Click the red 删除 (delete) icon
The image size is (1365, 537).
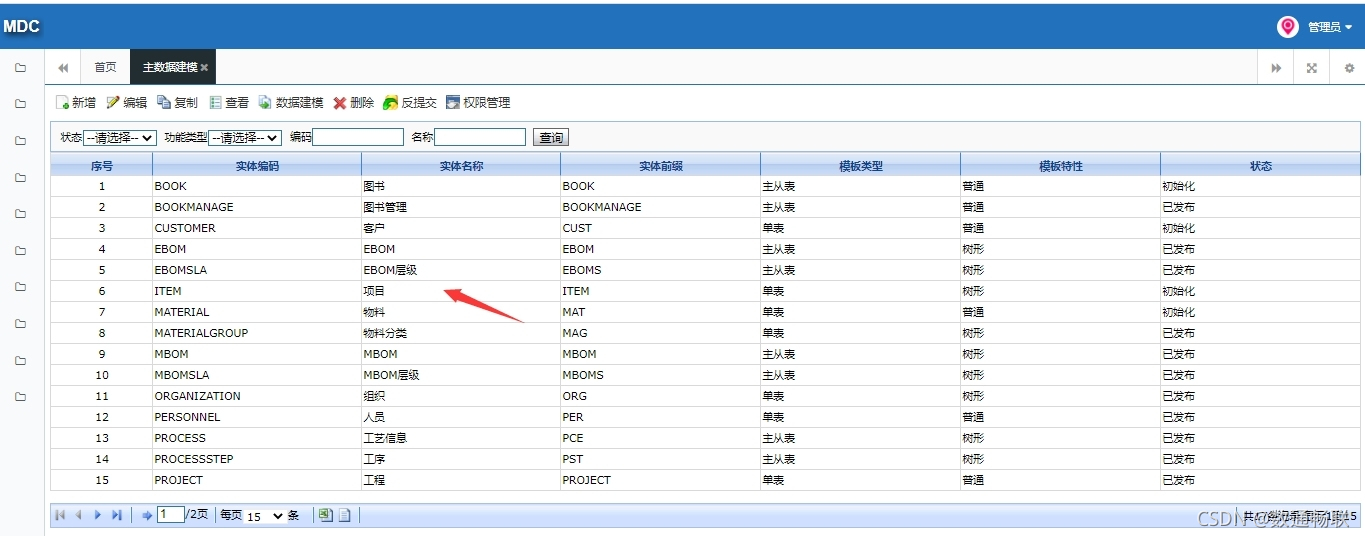point(340,103)
